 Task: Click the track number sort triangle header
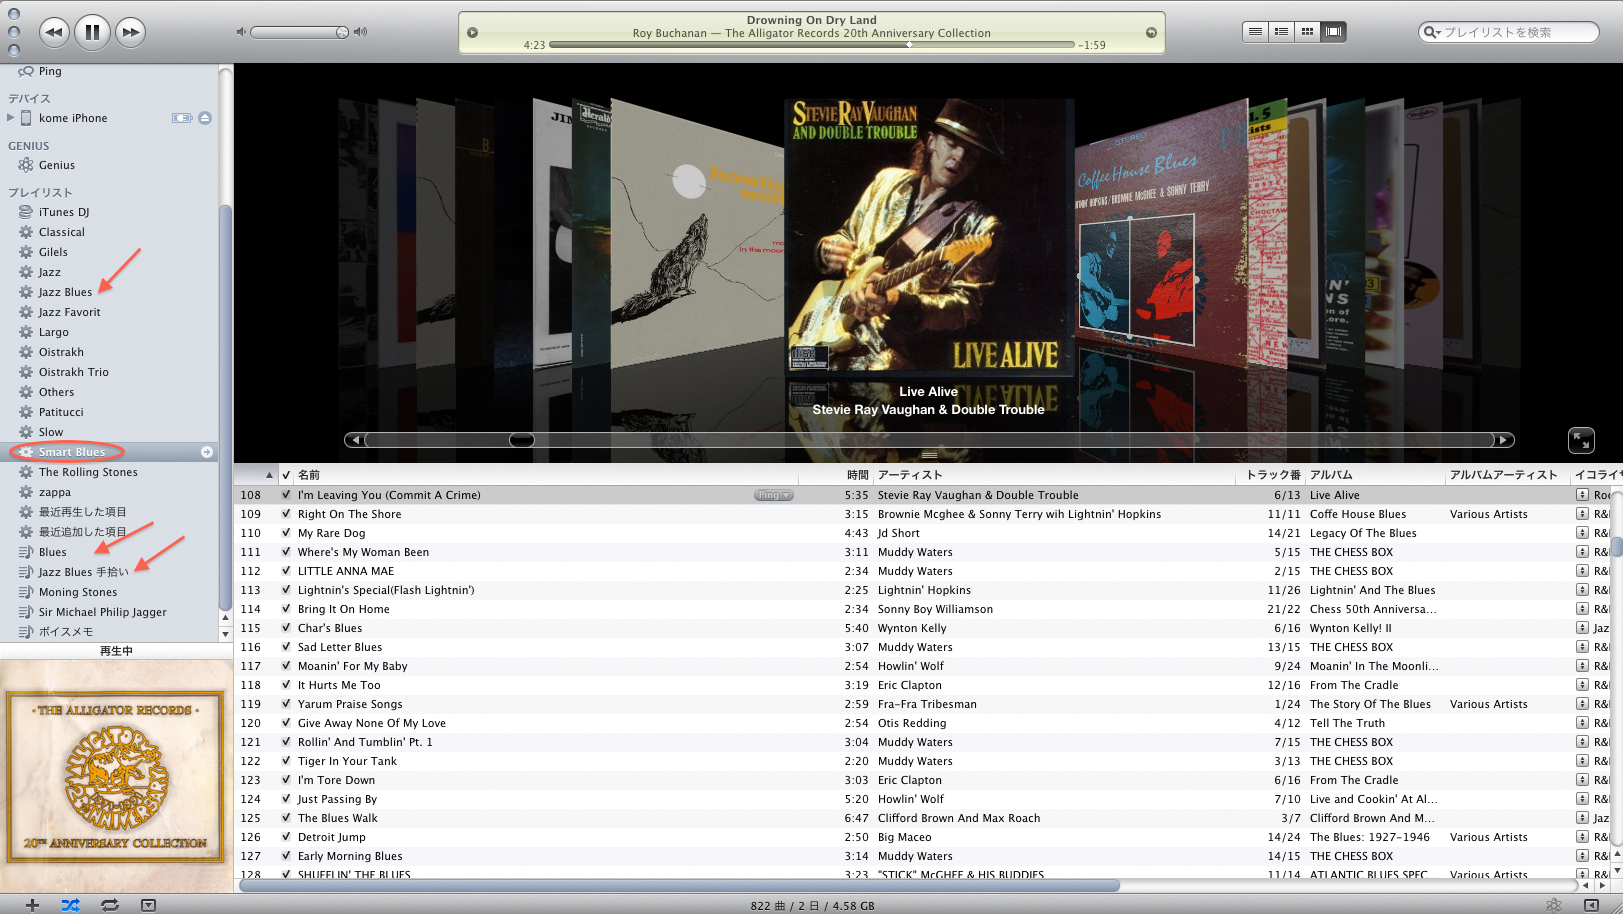click(269, 475)
